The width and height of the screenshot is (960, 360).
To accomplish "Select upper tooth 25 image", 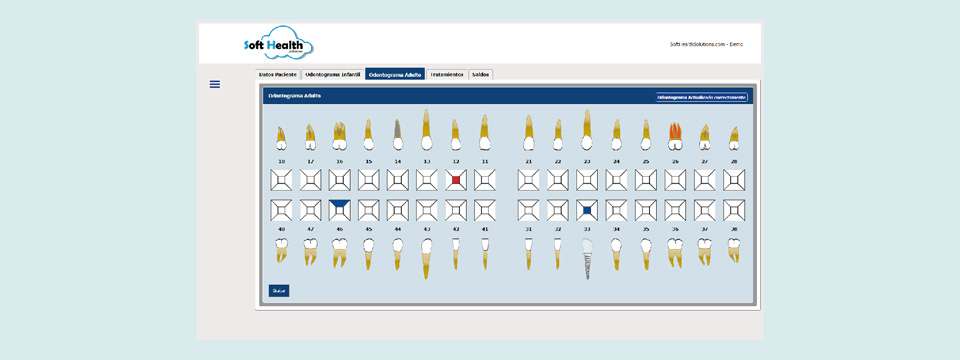I will [x=645, y=135].
